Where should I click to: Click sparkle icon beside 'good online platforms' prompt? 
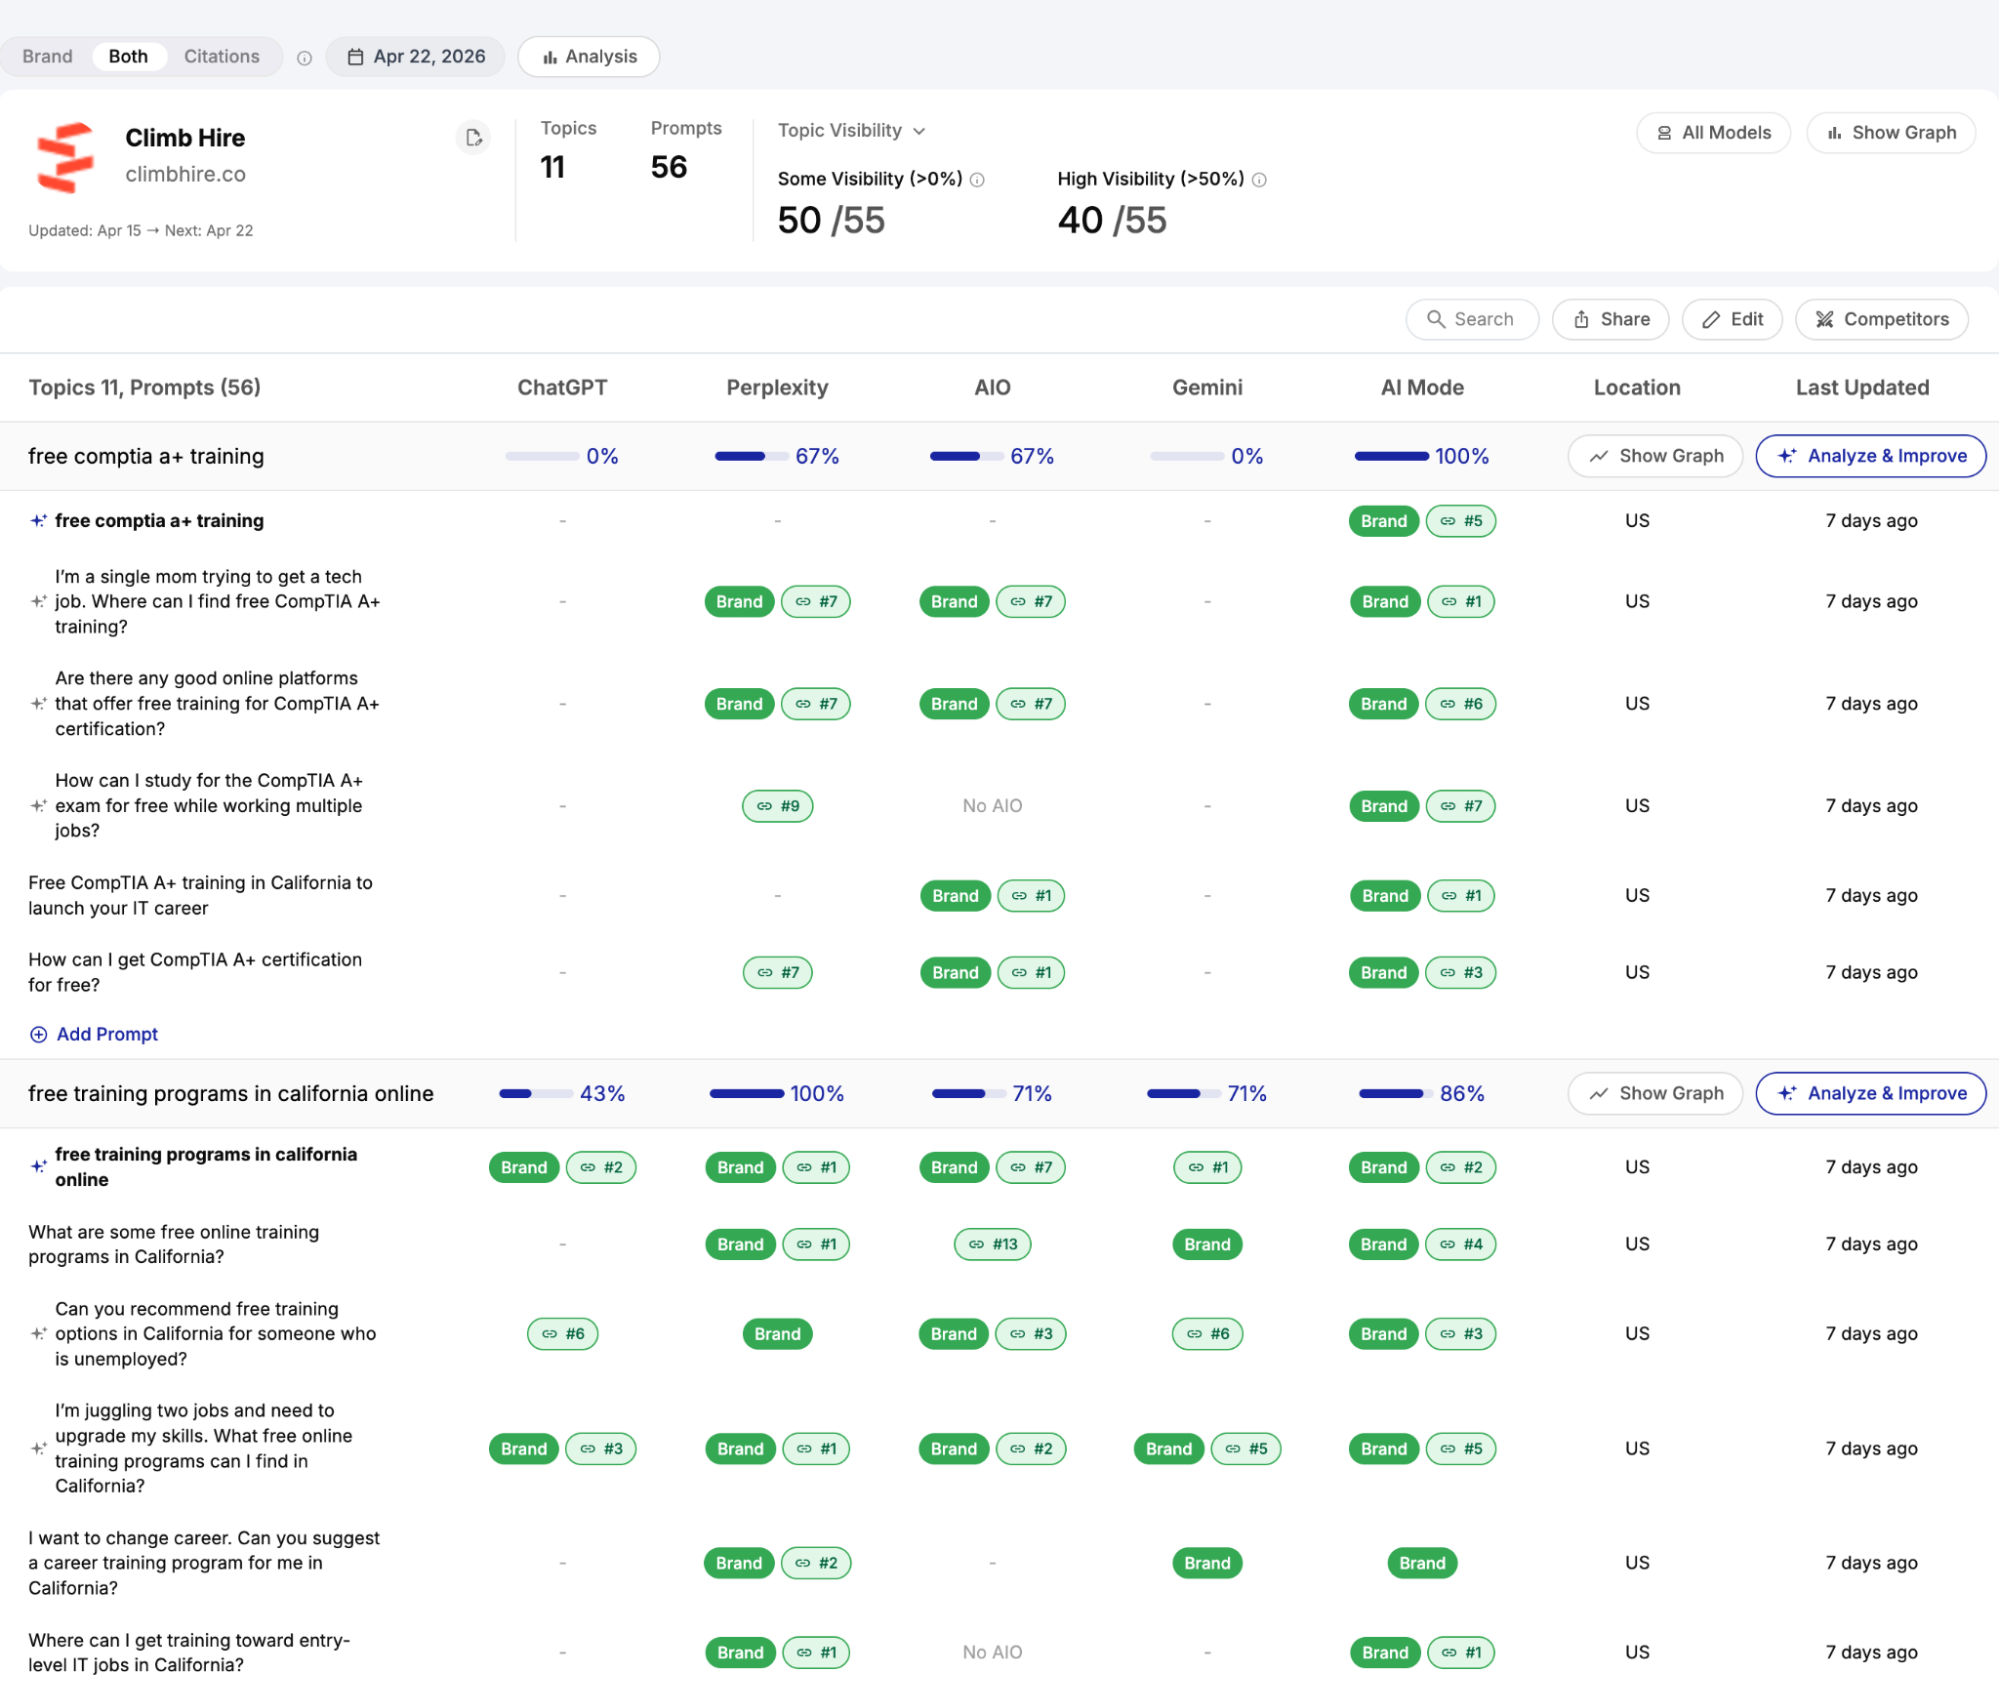click(38, 704)
